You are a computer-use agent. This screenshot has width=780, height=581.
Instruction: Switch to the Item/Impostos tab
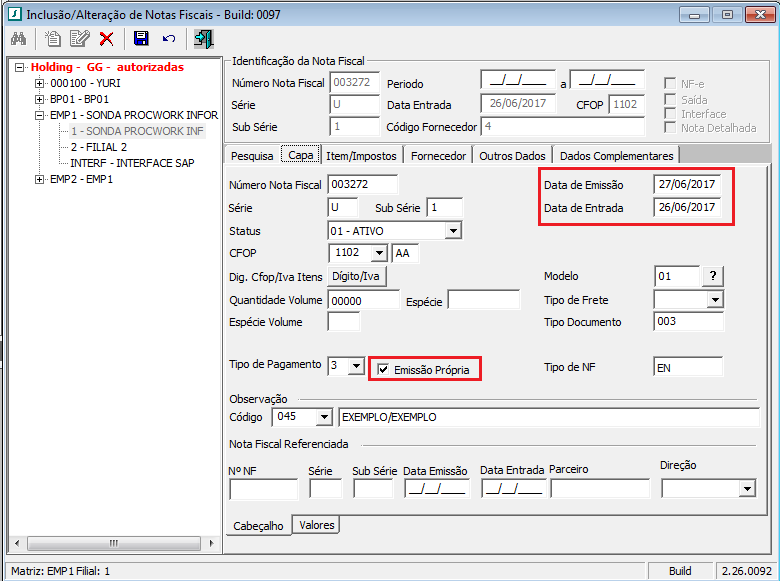pos(361,155)
